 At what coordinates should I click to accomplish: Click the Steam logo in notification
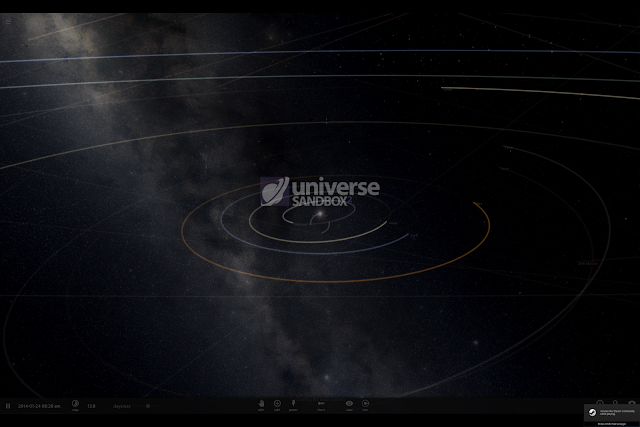[592, 413]
